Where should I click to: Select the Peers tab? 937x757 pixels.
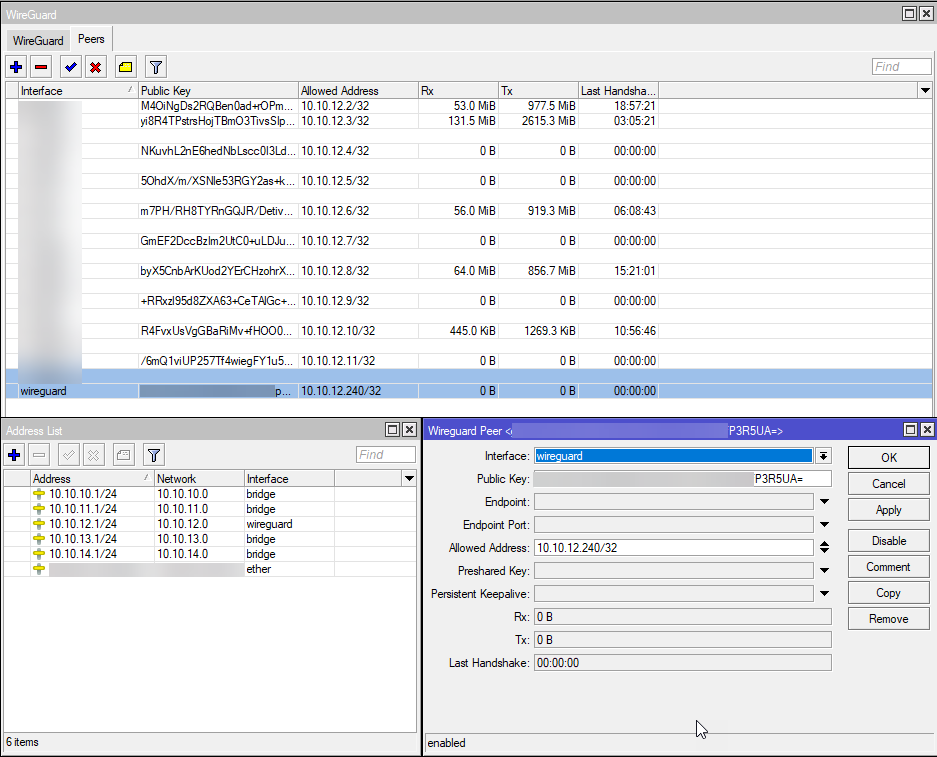(x=91, y=40)
